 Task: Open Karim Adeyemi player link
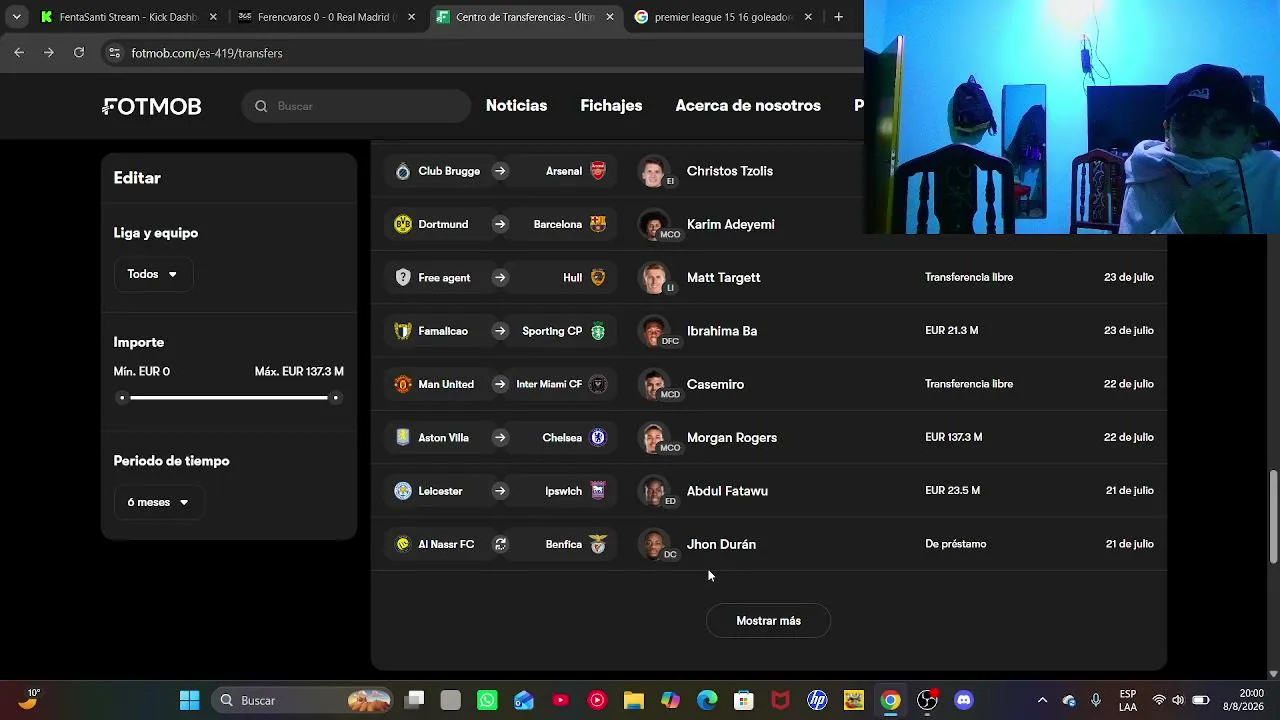point(731,224)
